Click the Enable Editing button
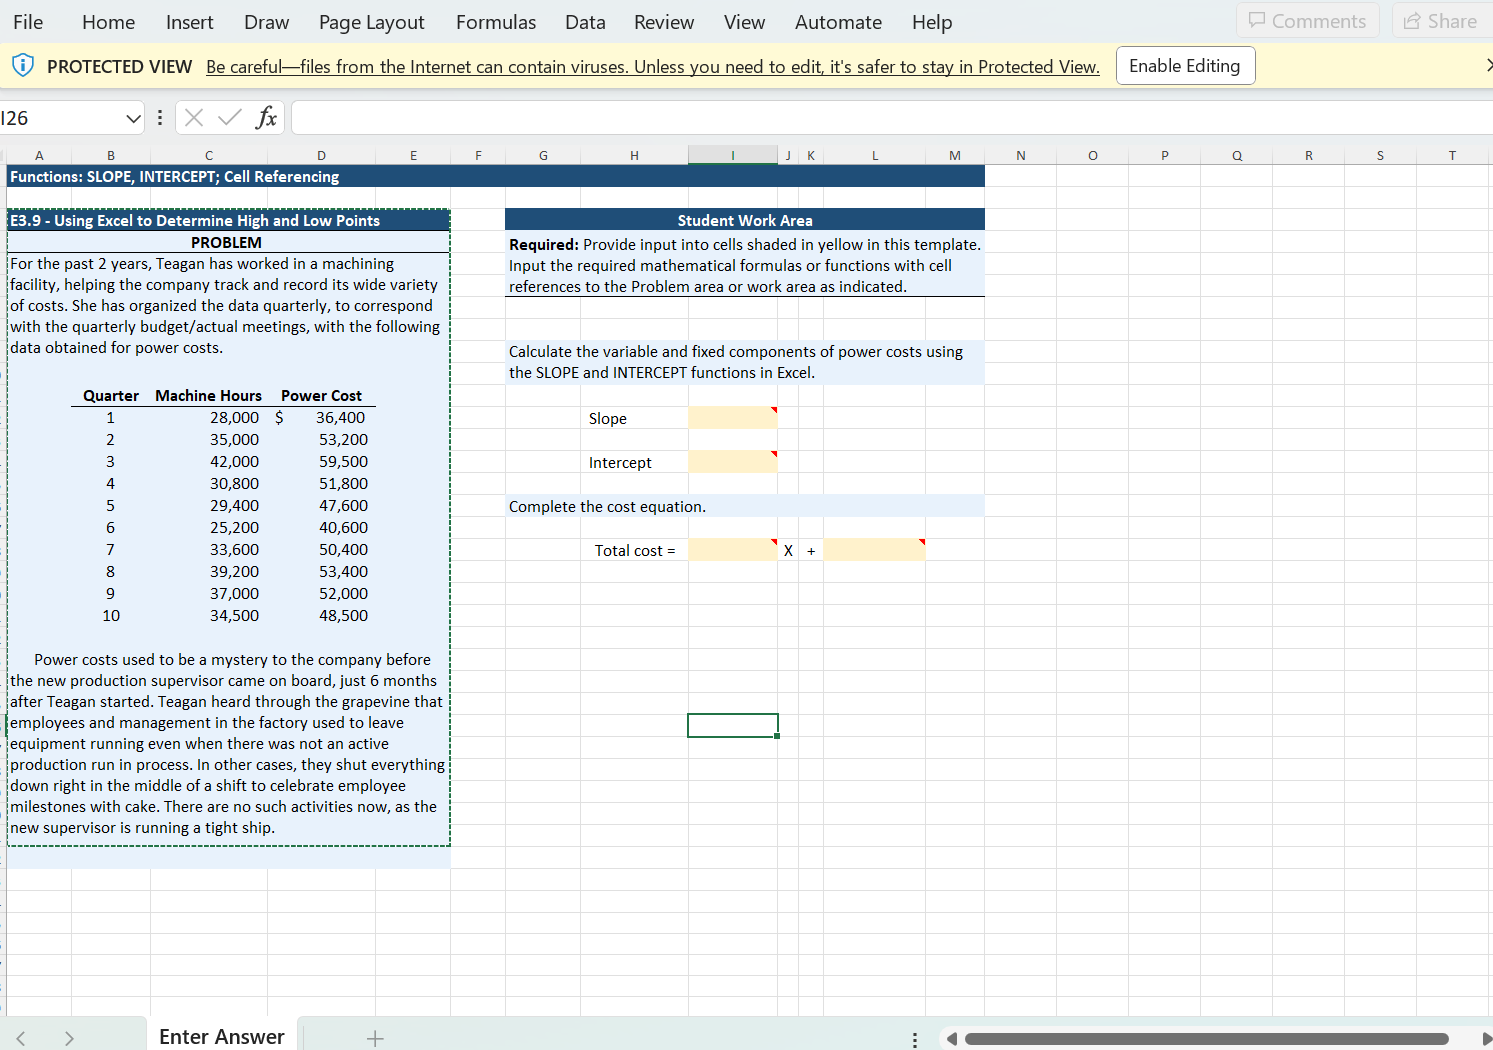The height and width of the screenshot is (1050, 1493). coord(1185,65)
